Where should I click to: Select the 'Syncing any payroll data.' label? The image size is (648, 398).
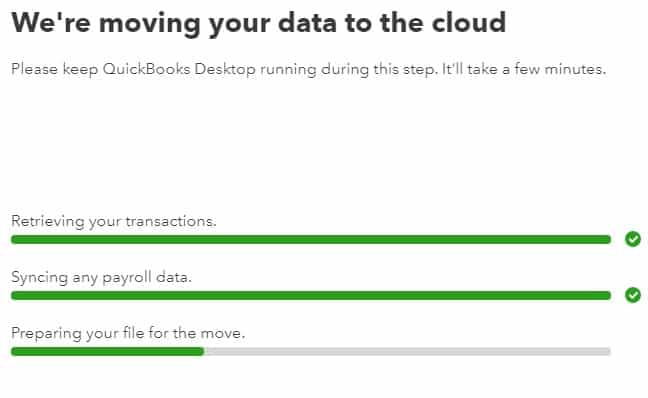coord(101,277)
